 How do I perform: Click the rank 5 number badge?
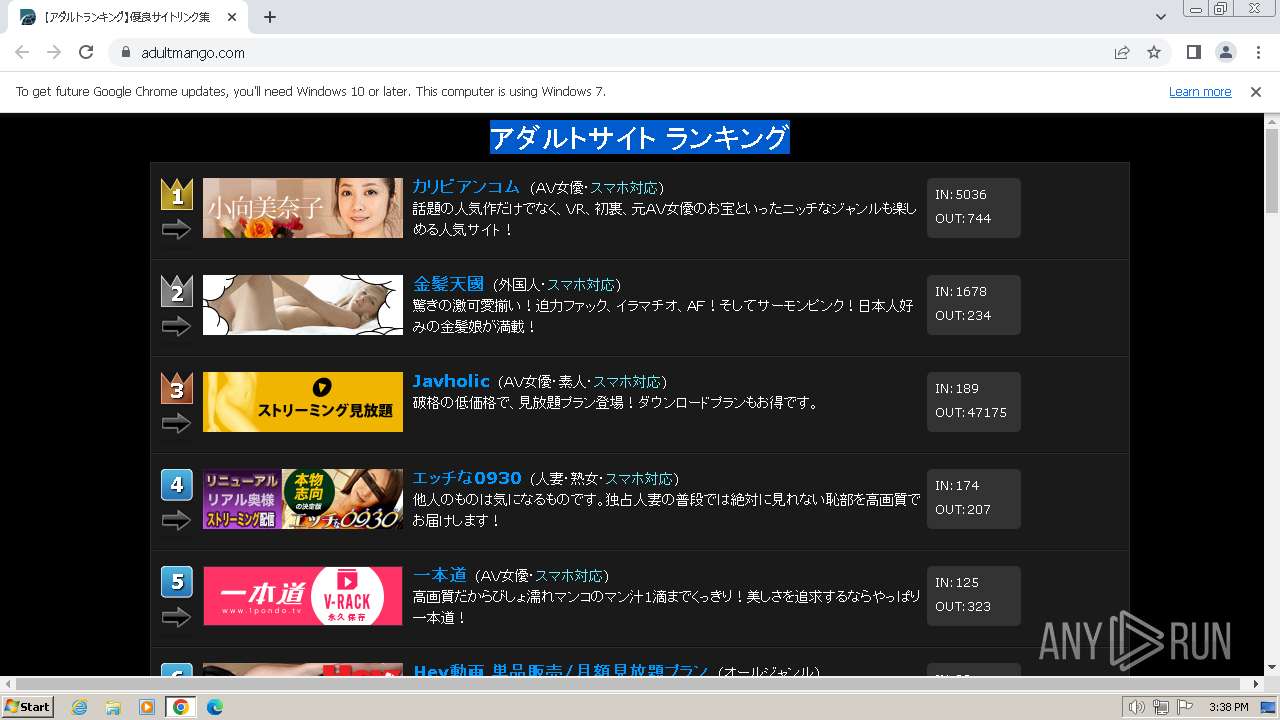click(x=177, y=582)
